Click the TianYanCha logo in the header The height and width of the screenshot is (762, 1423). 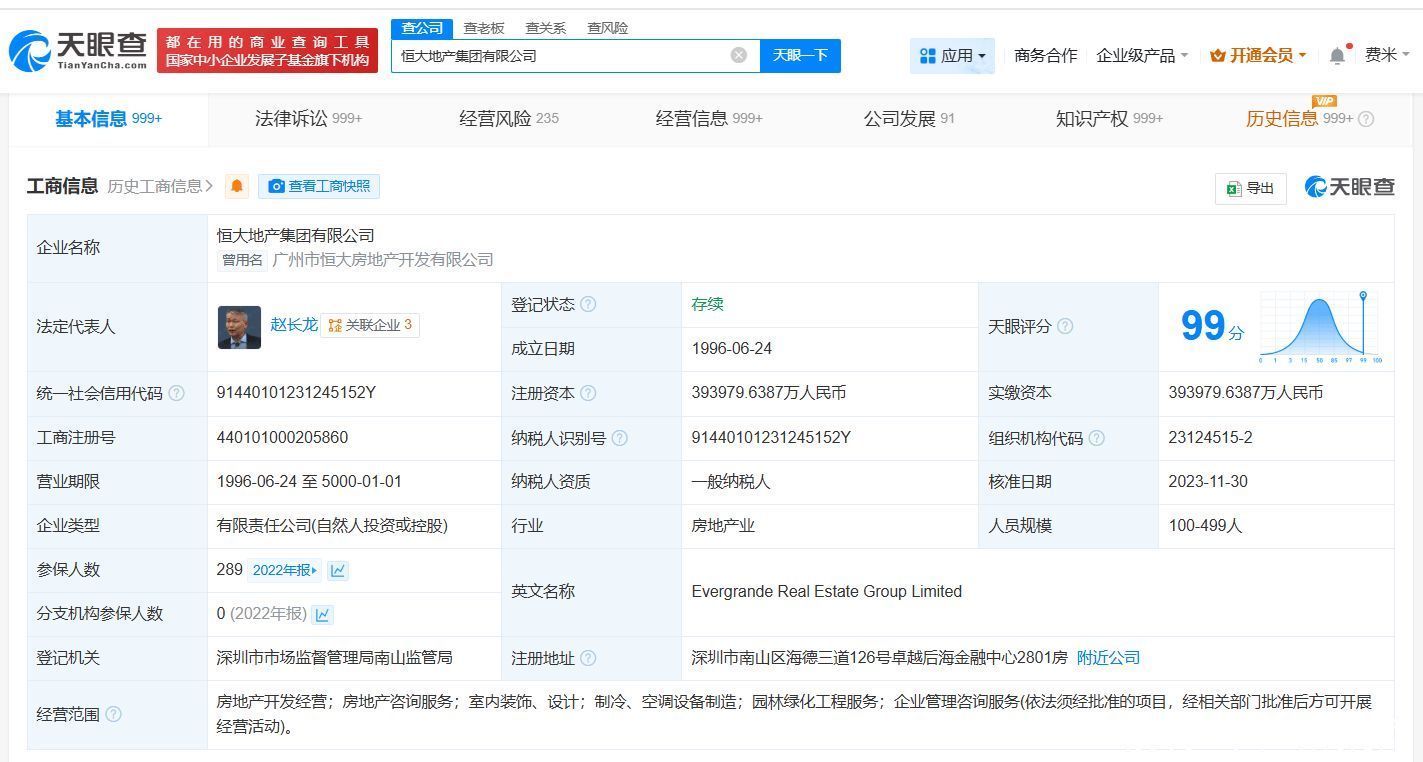click(x=78, y=50)
